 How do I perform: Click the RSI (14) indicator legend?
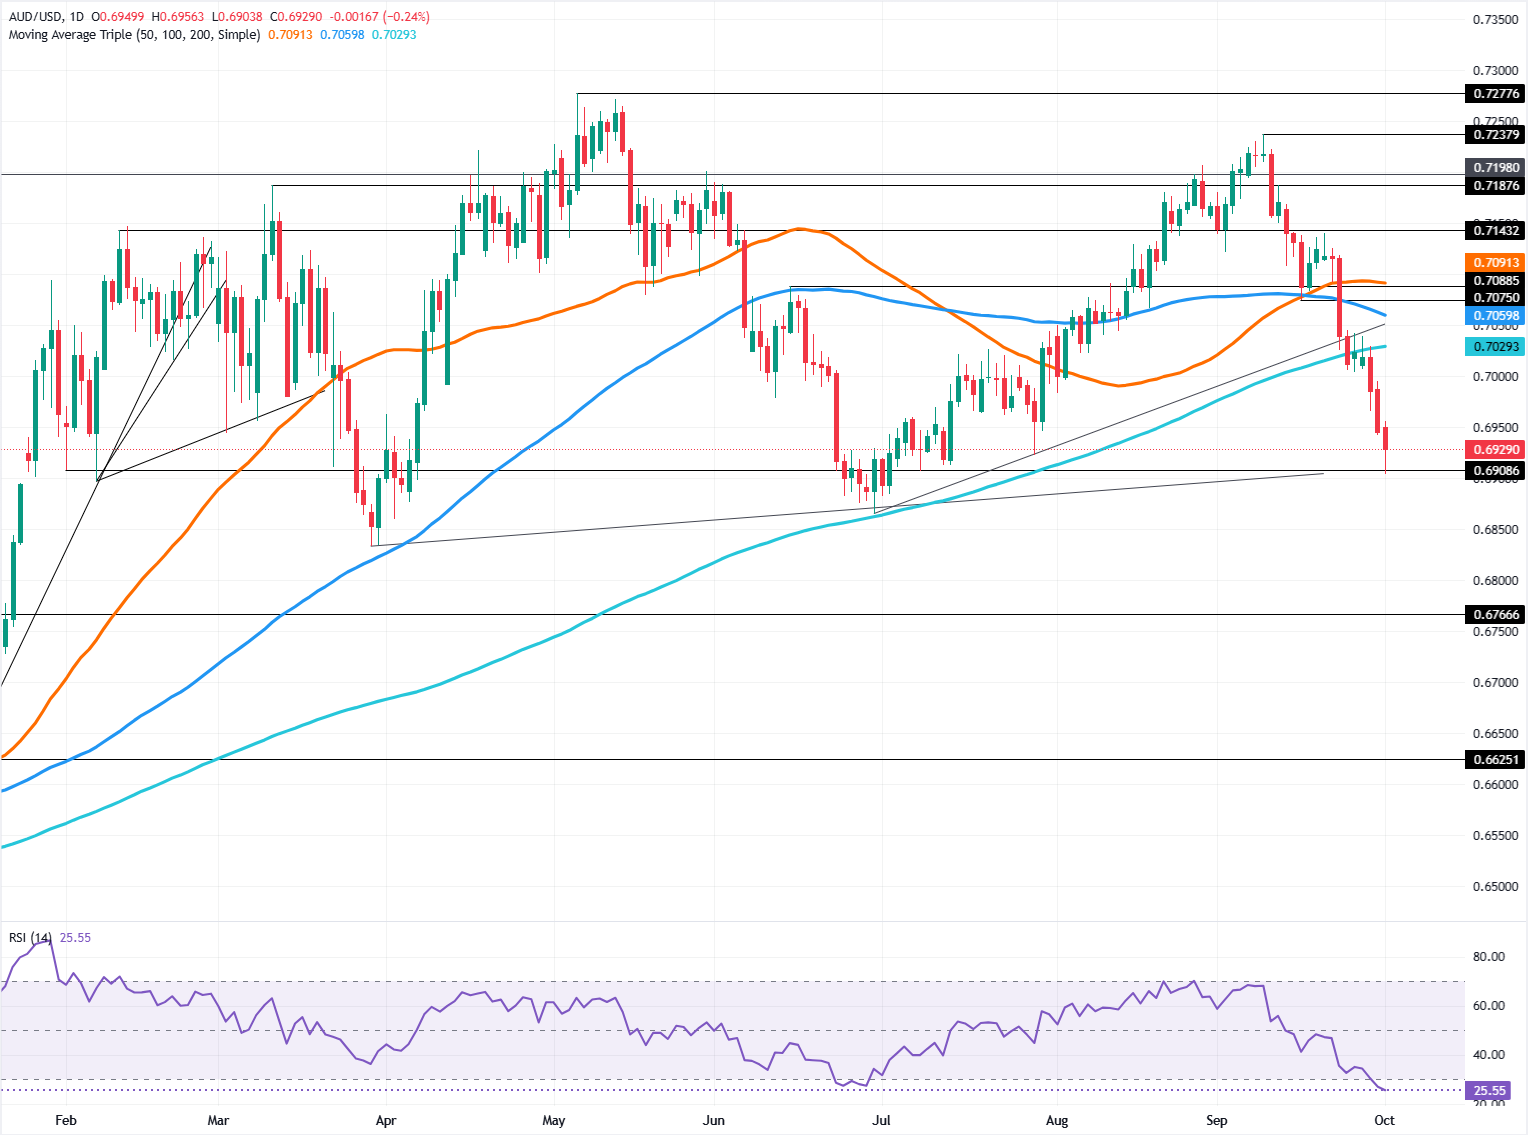pyautogui.click(x=31, y=937)
